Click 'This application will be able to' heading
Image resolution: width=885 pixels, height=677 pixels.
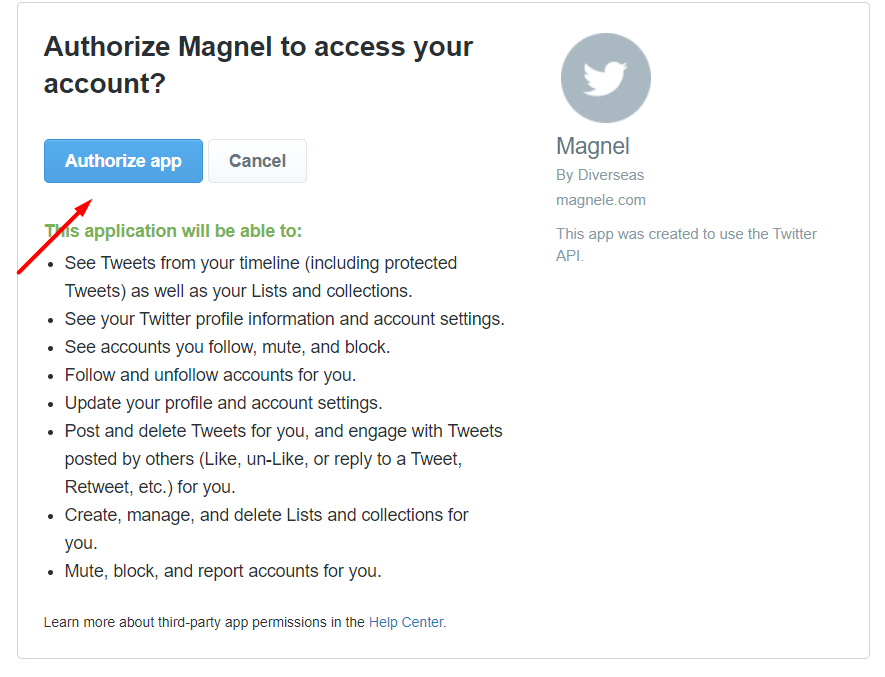pyautogui.click(x=173, y=231)
